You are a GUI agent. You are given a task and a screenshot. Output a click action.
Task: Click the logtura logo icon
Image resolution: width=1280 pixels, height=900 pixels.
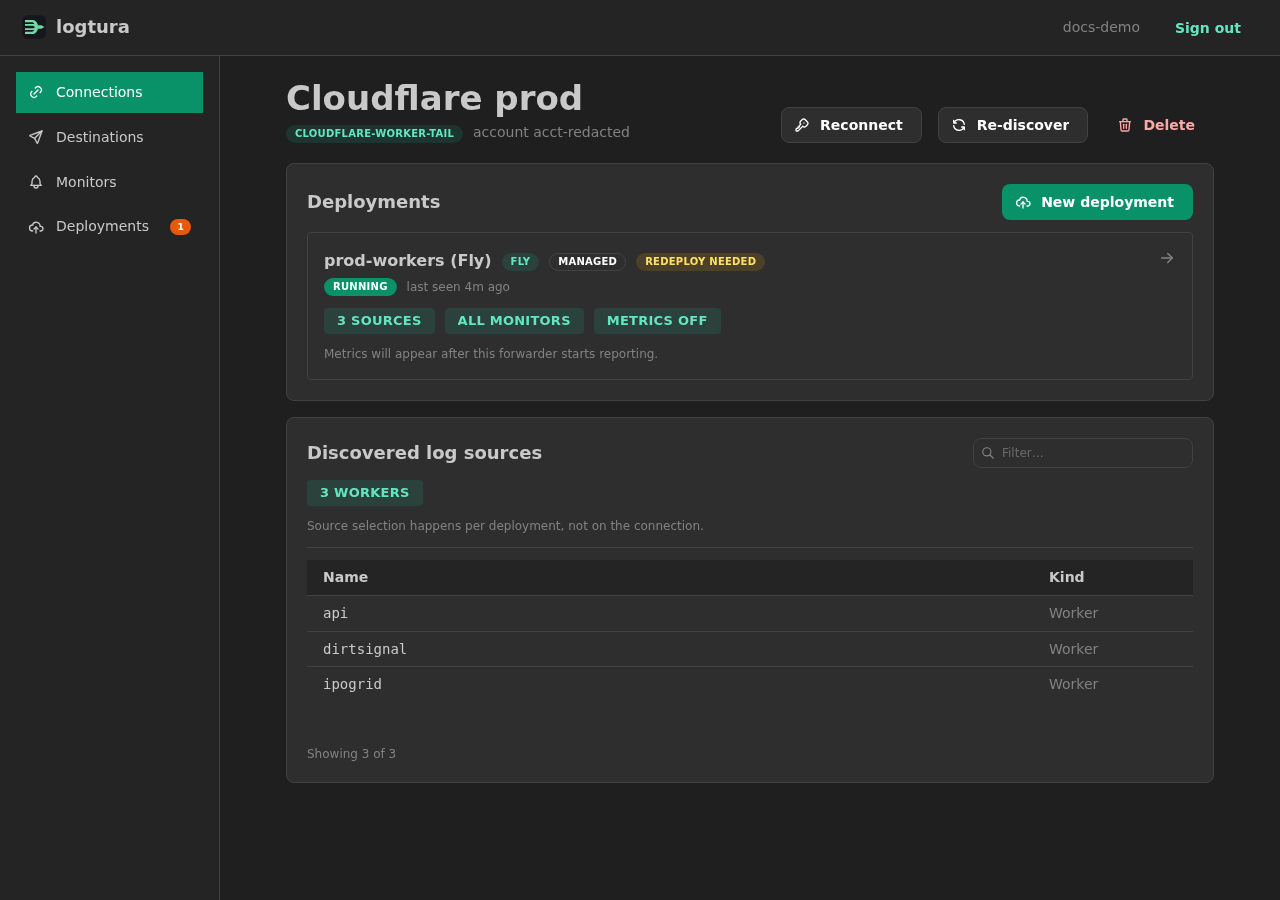coord(34,27)
